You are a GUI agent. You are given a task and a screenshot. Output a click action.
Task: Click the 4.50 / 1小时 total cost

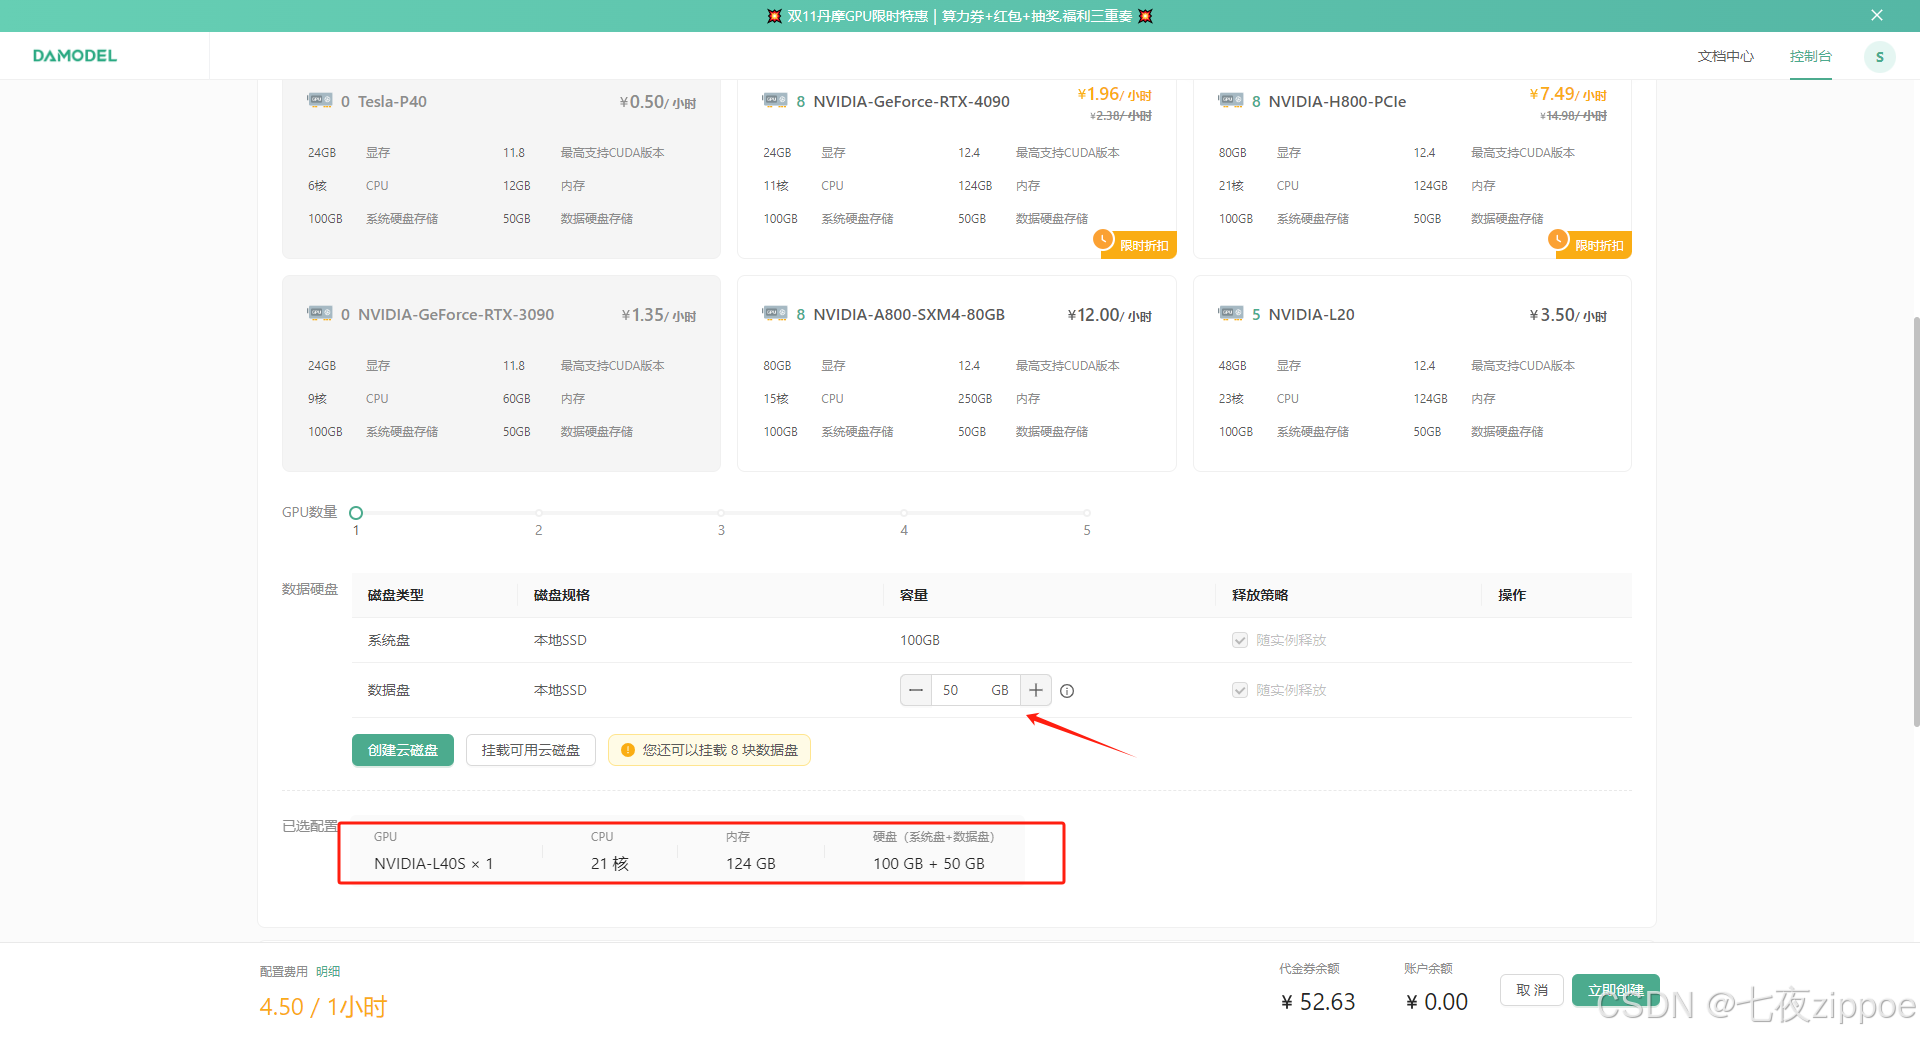(x=323, y=1006)
